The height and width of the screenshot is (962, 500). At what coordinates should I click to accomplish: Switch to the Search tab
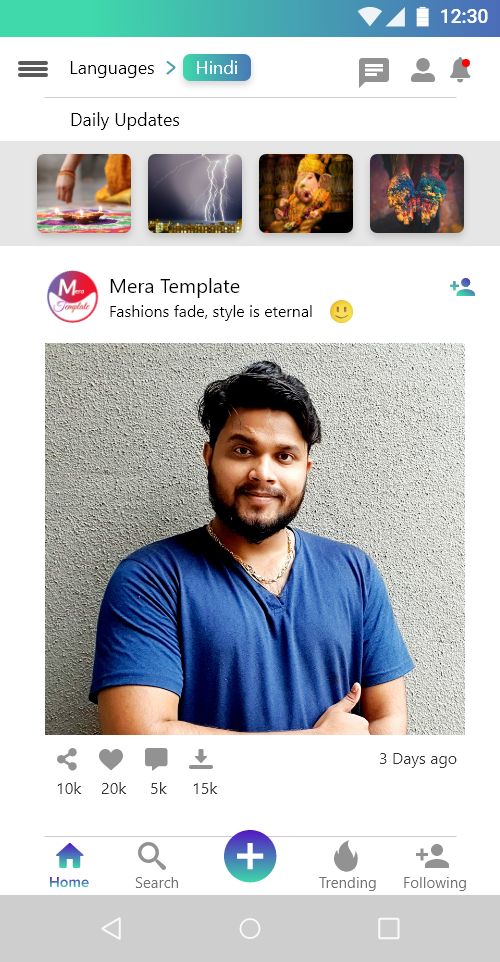(x=156, y=866)
